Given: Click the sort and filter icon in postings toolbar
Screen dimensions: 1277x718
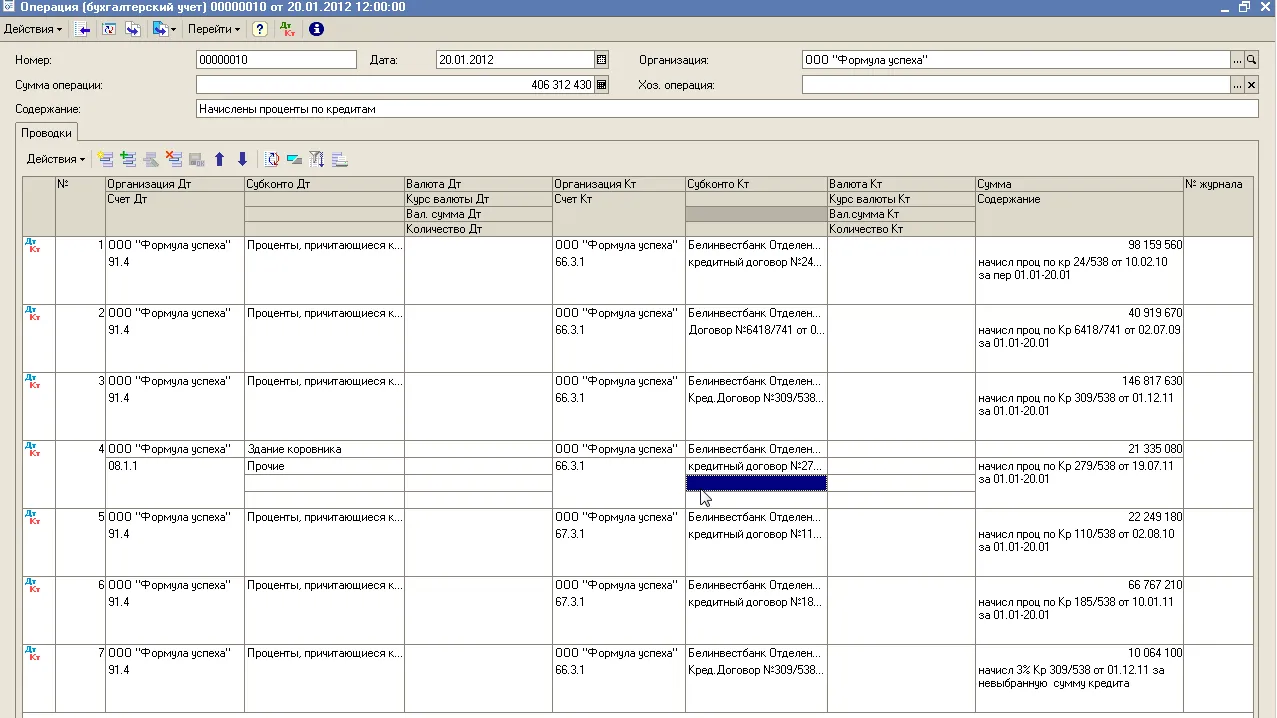Looking at the screenshot, I should [317, 159].
